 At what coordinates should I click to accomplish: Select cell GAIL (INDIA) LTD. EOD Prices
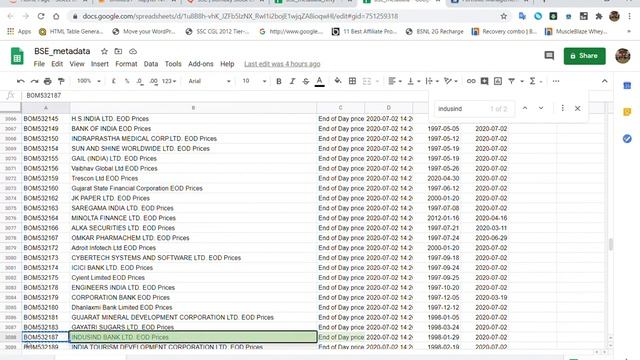tap(193, 158)
